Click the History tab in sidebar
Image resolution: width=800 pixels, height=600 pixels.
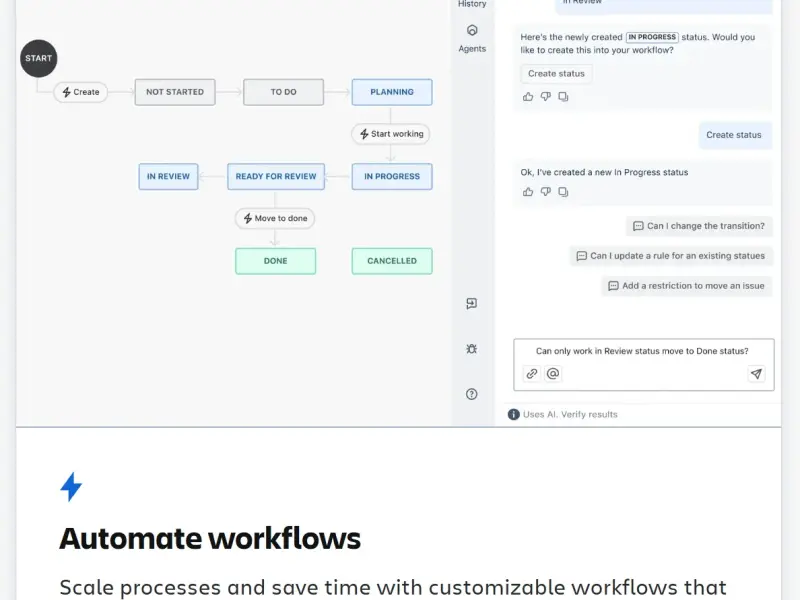point(472,5)
